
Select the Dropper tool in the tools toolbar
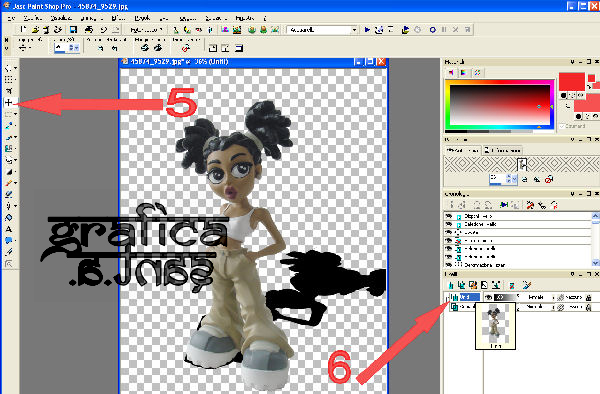coord(8,125)
